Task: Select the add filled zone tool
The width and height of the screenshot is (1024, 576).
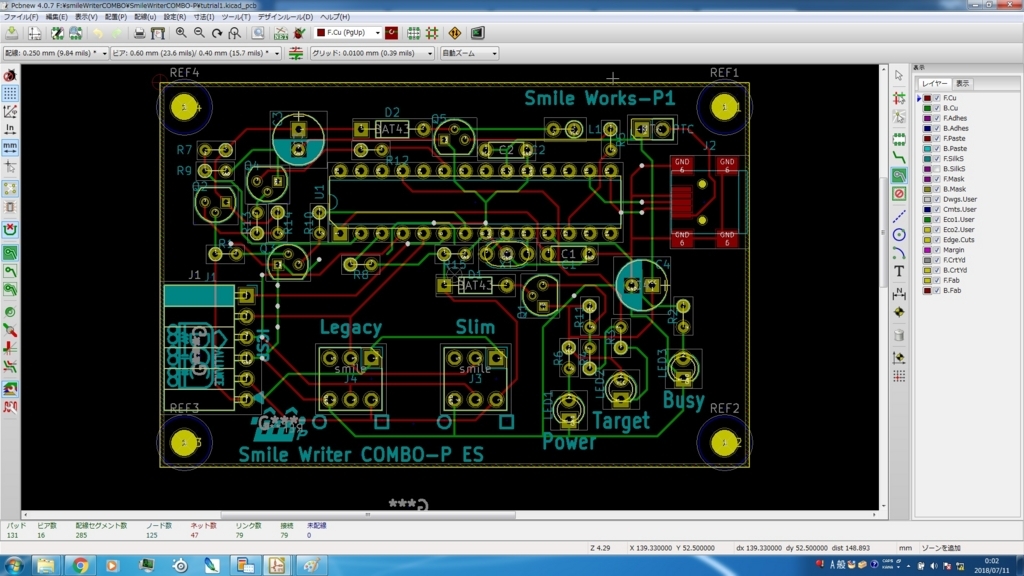Action: coord(899,175)
